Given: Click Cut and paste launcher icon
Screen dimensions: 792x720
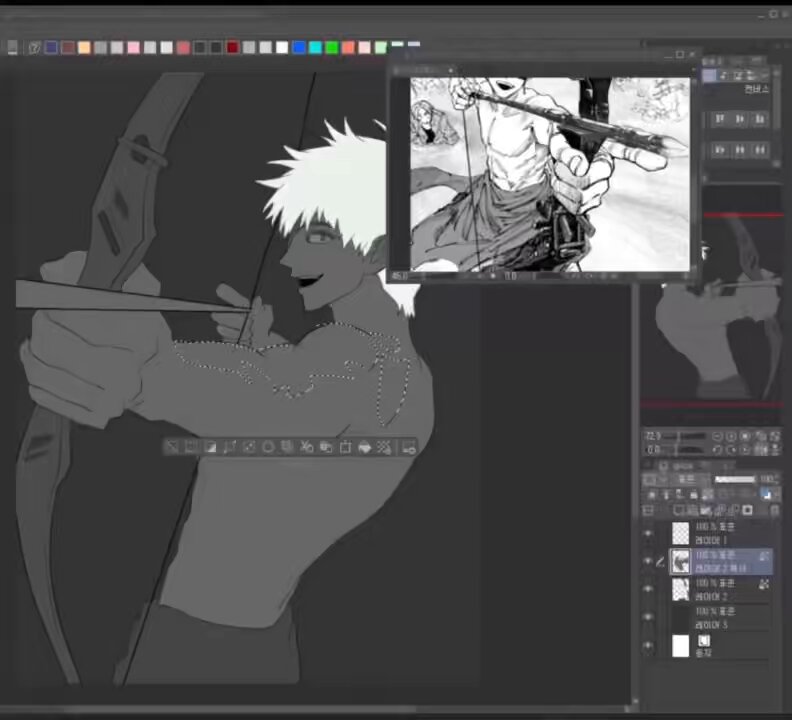Looking at the screenshot, I should pyautogui.click(x=307, y=447).
